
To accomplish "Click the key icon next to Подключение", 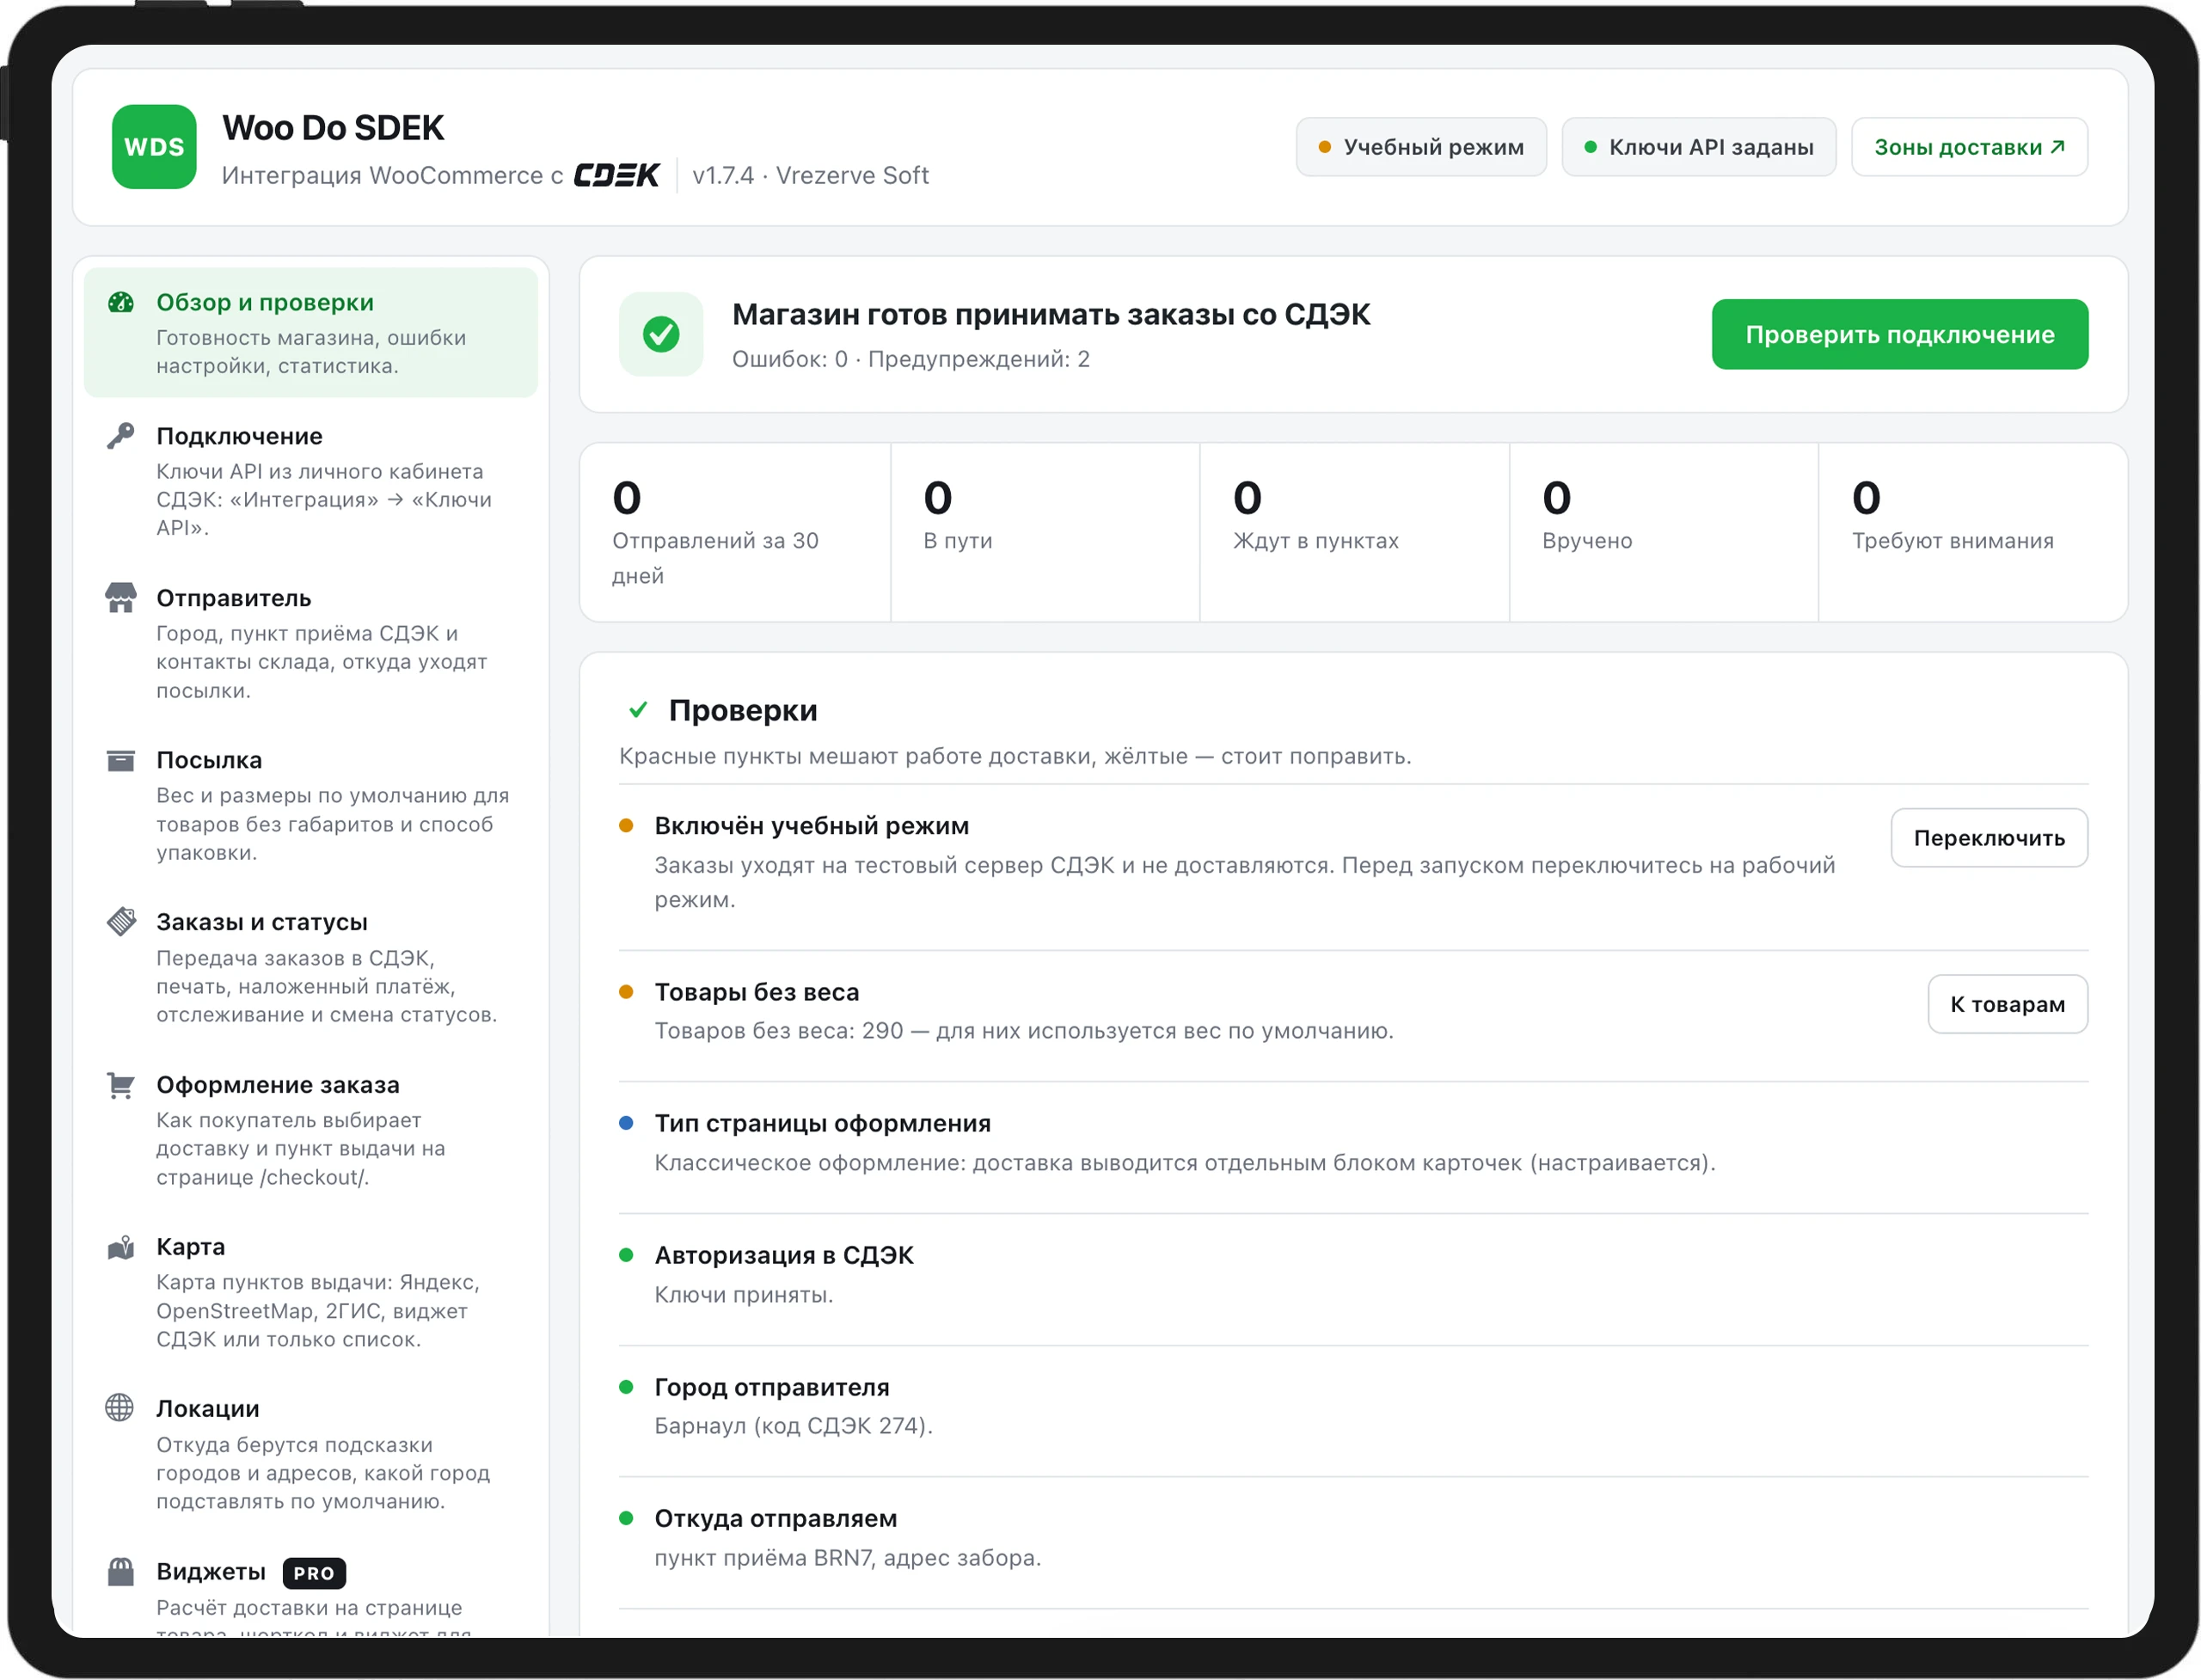I will 121,436.
